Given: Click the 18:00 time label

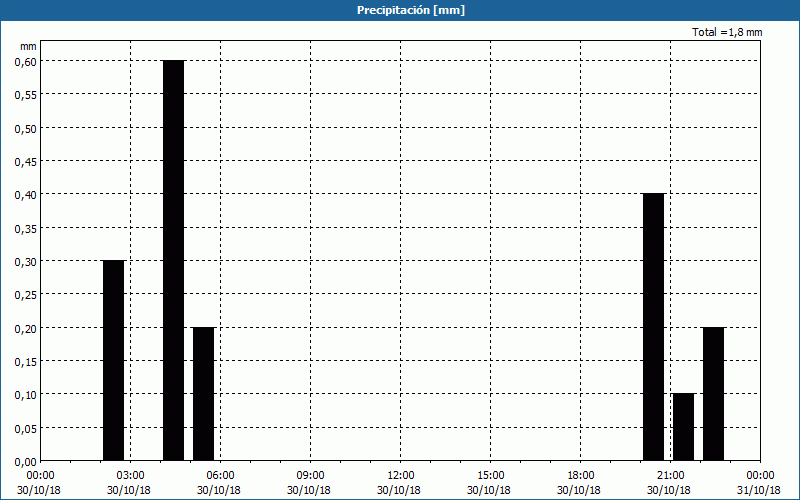Looking at the screenshot, I should (x=581, y=476).
